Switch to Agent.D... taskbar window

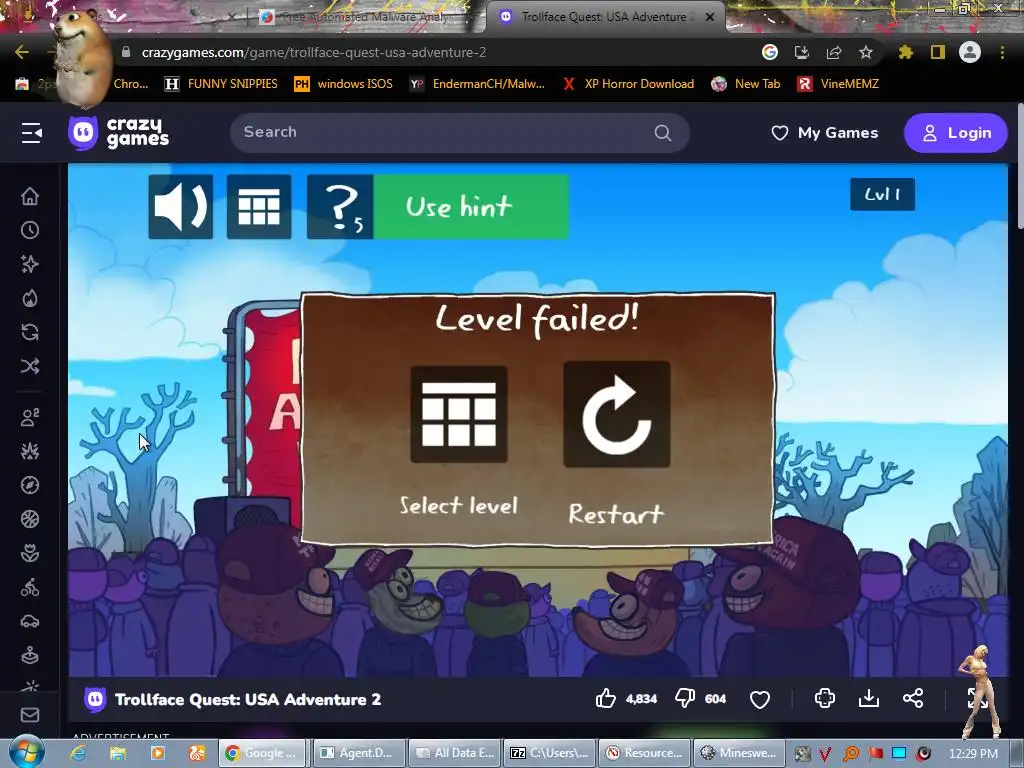360,753
